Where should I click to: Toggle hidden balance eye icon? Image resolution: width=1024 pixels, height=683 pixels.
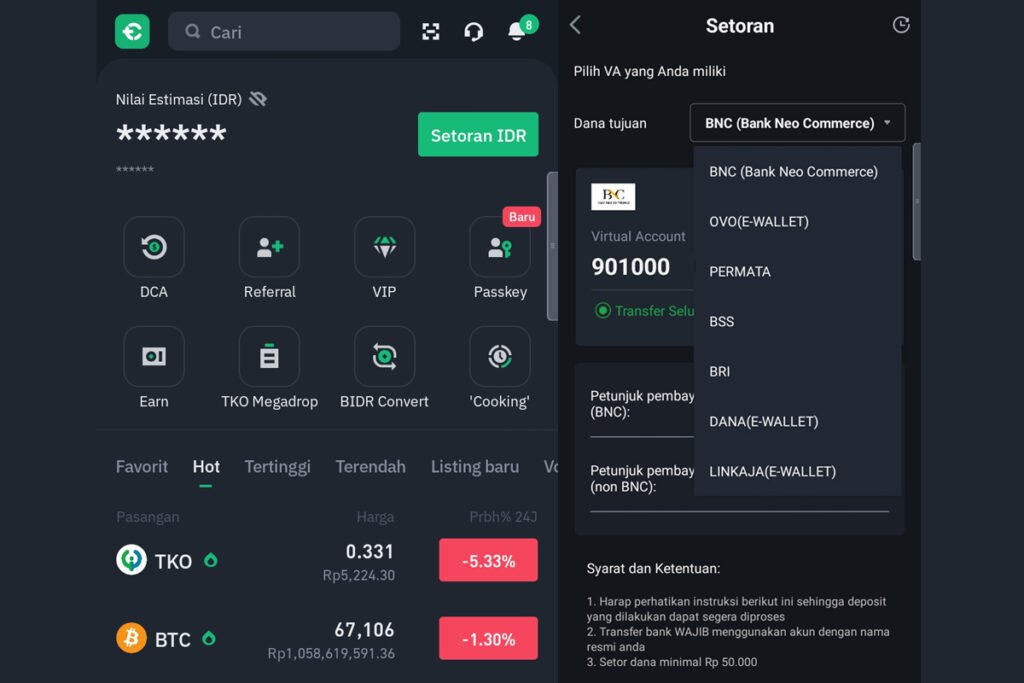tap(258, 99)
